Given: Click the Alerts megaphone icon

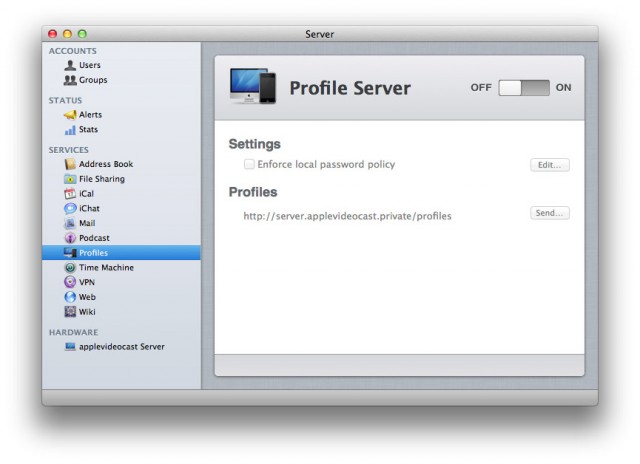Looking at the screenshot, I should pos(70,115).
